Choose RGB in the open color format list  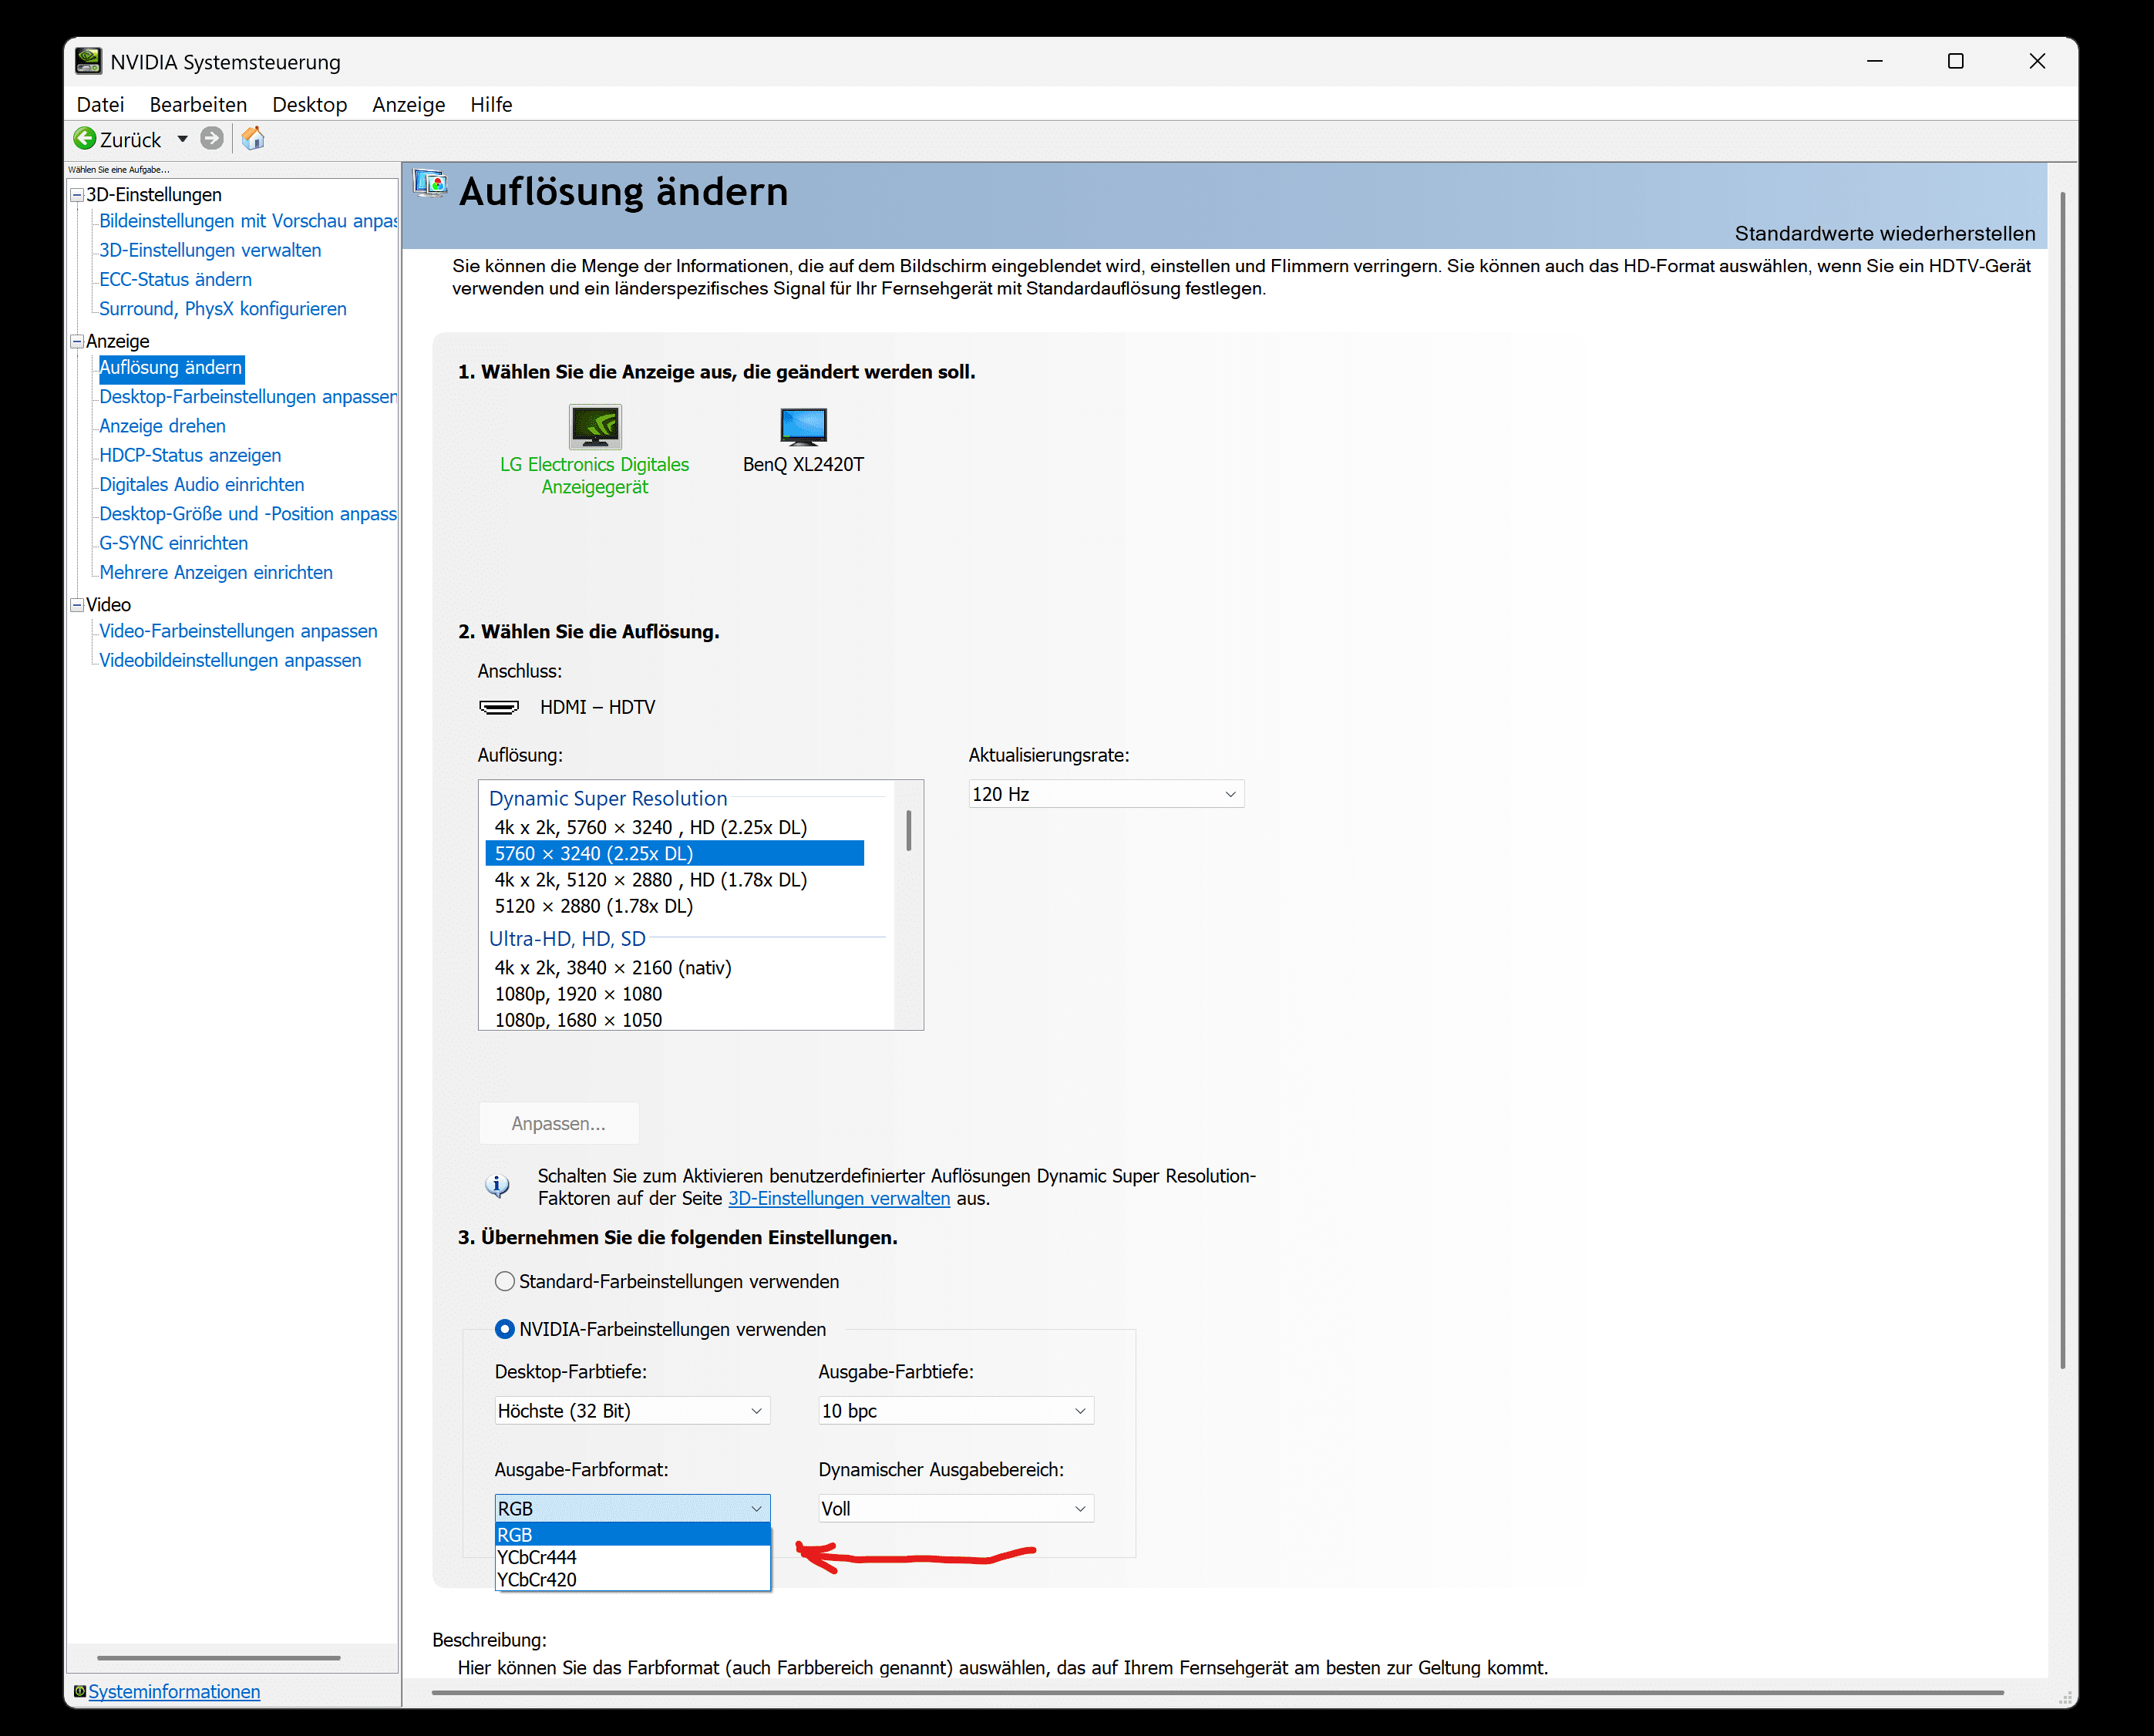coord(632,1534)
